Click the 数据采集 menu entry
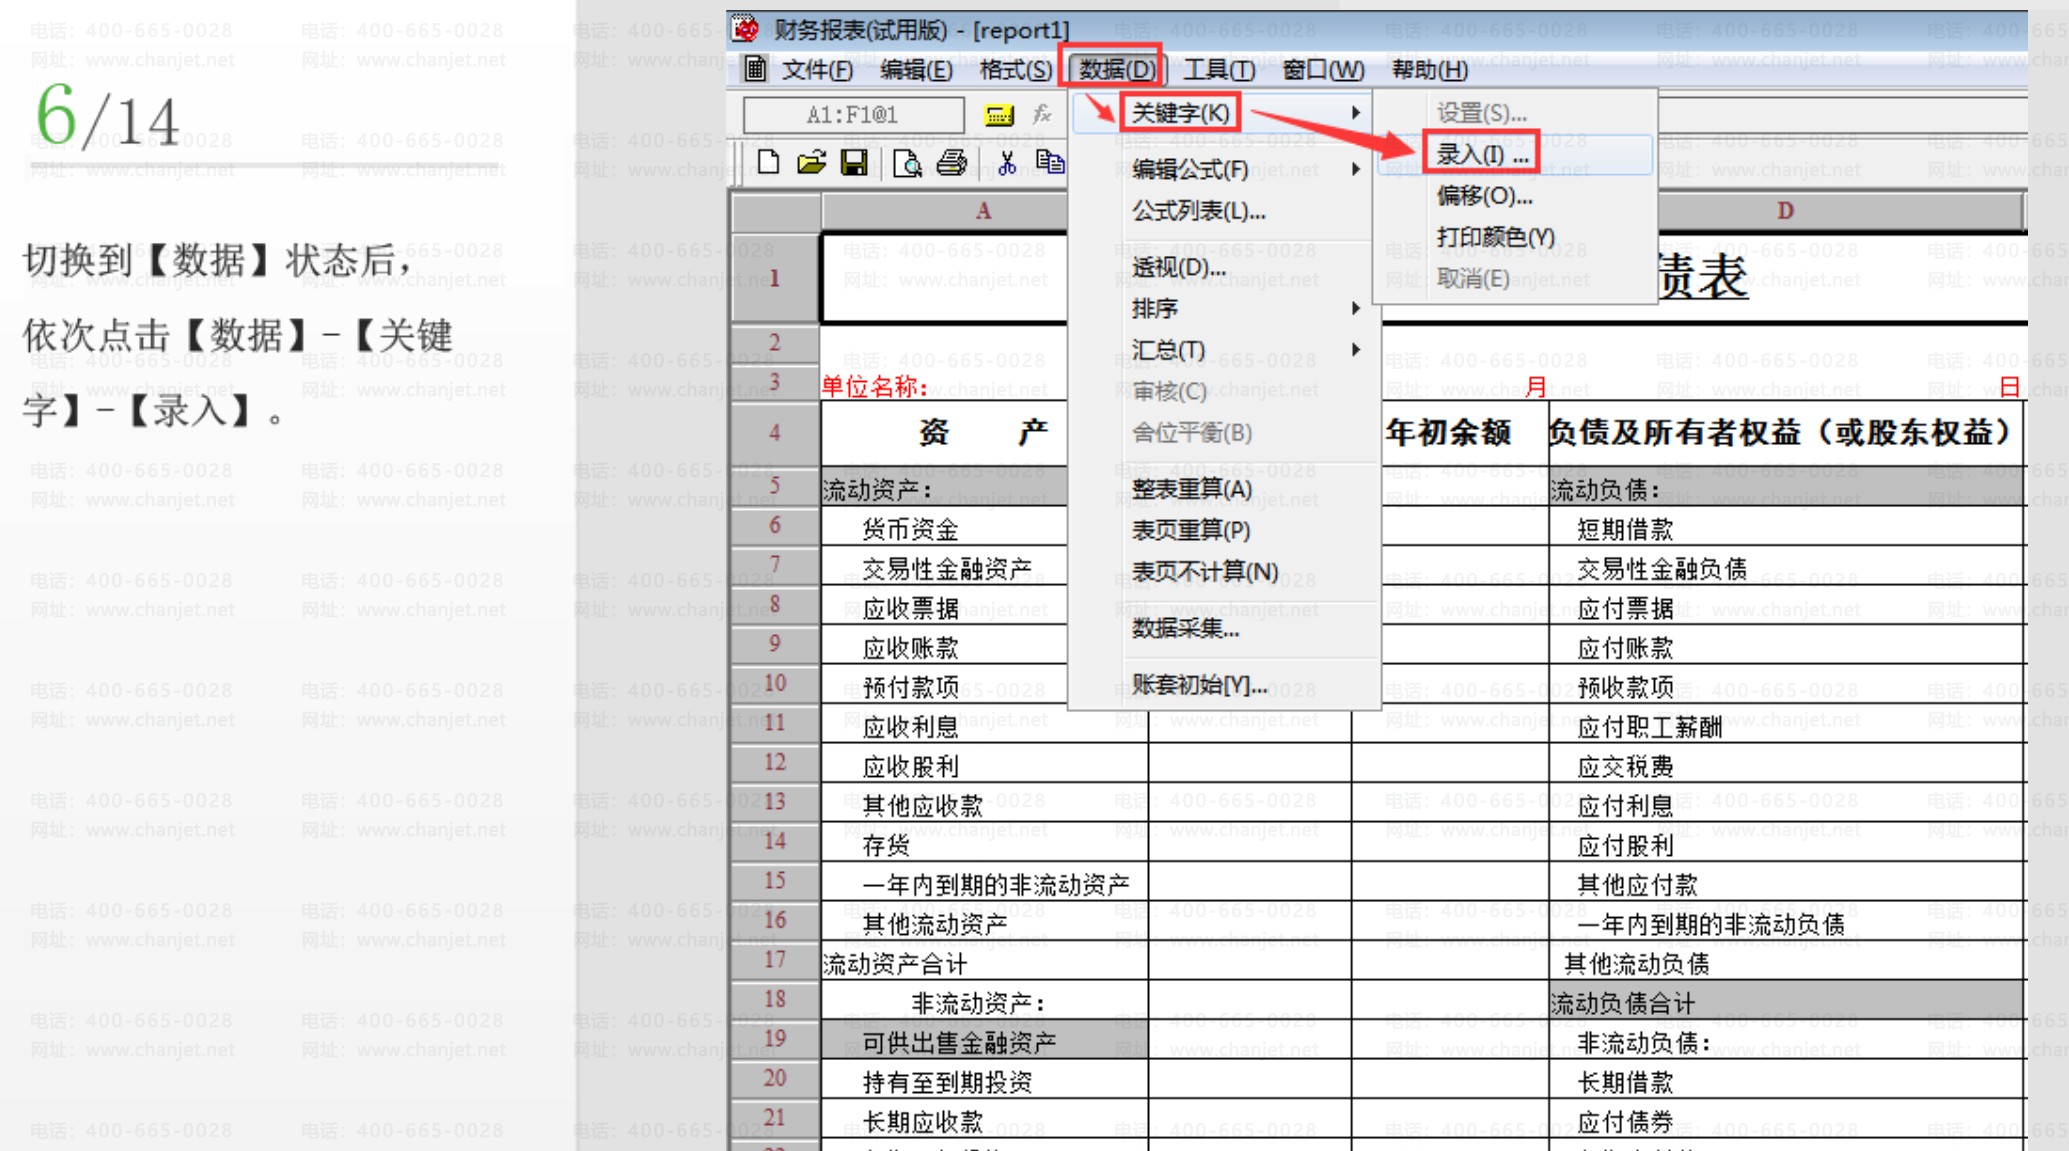This screenshot has width=2069, height=1151. [1185, 628]
